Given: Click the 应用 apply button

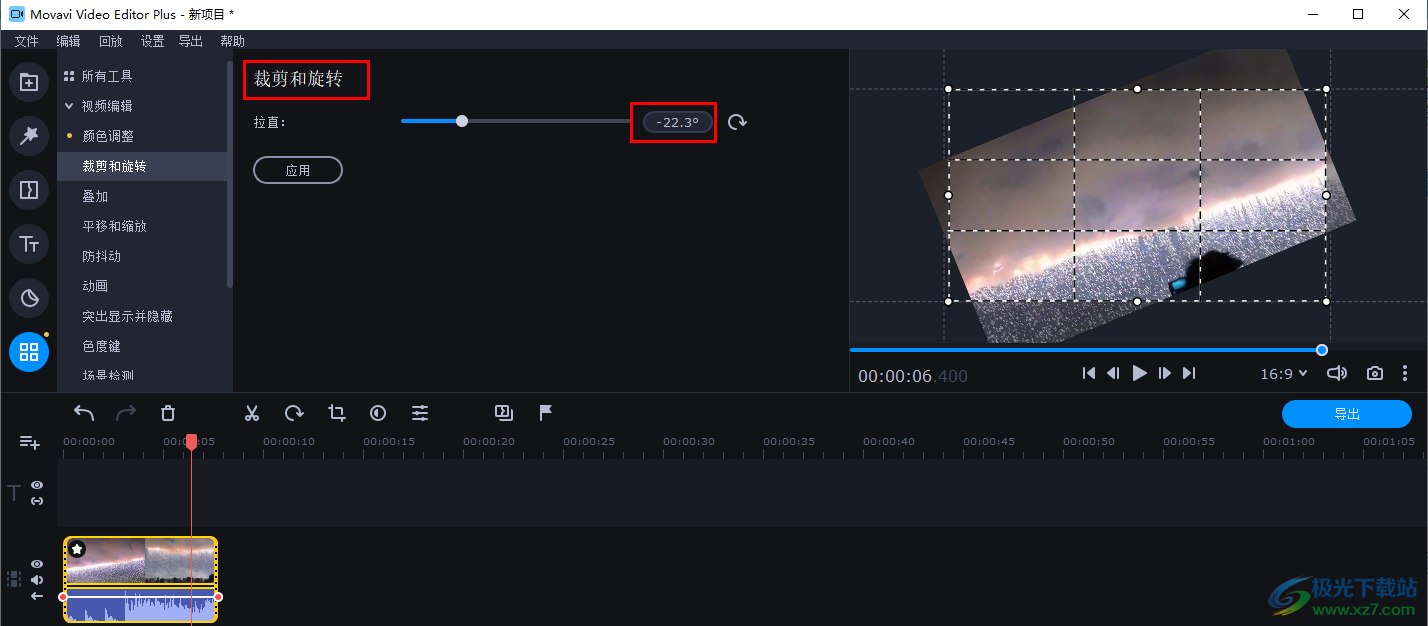Looking at the screenshot, I should pos(298,170).
